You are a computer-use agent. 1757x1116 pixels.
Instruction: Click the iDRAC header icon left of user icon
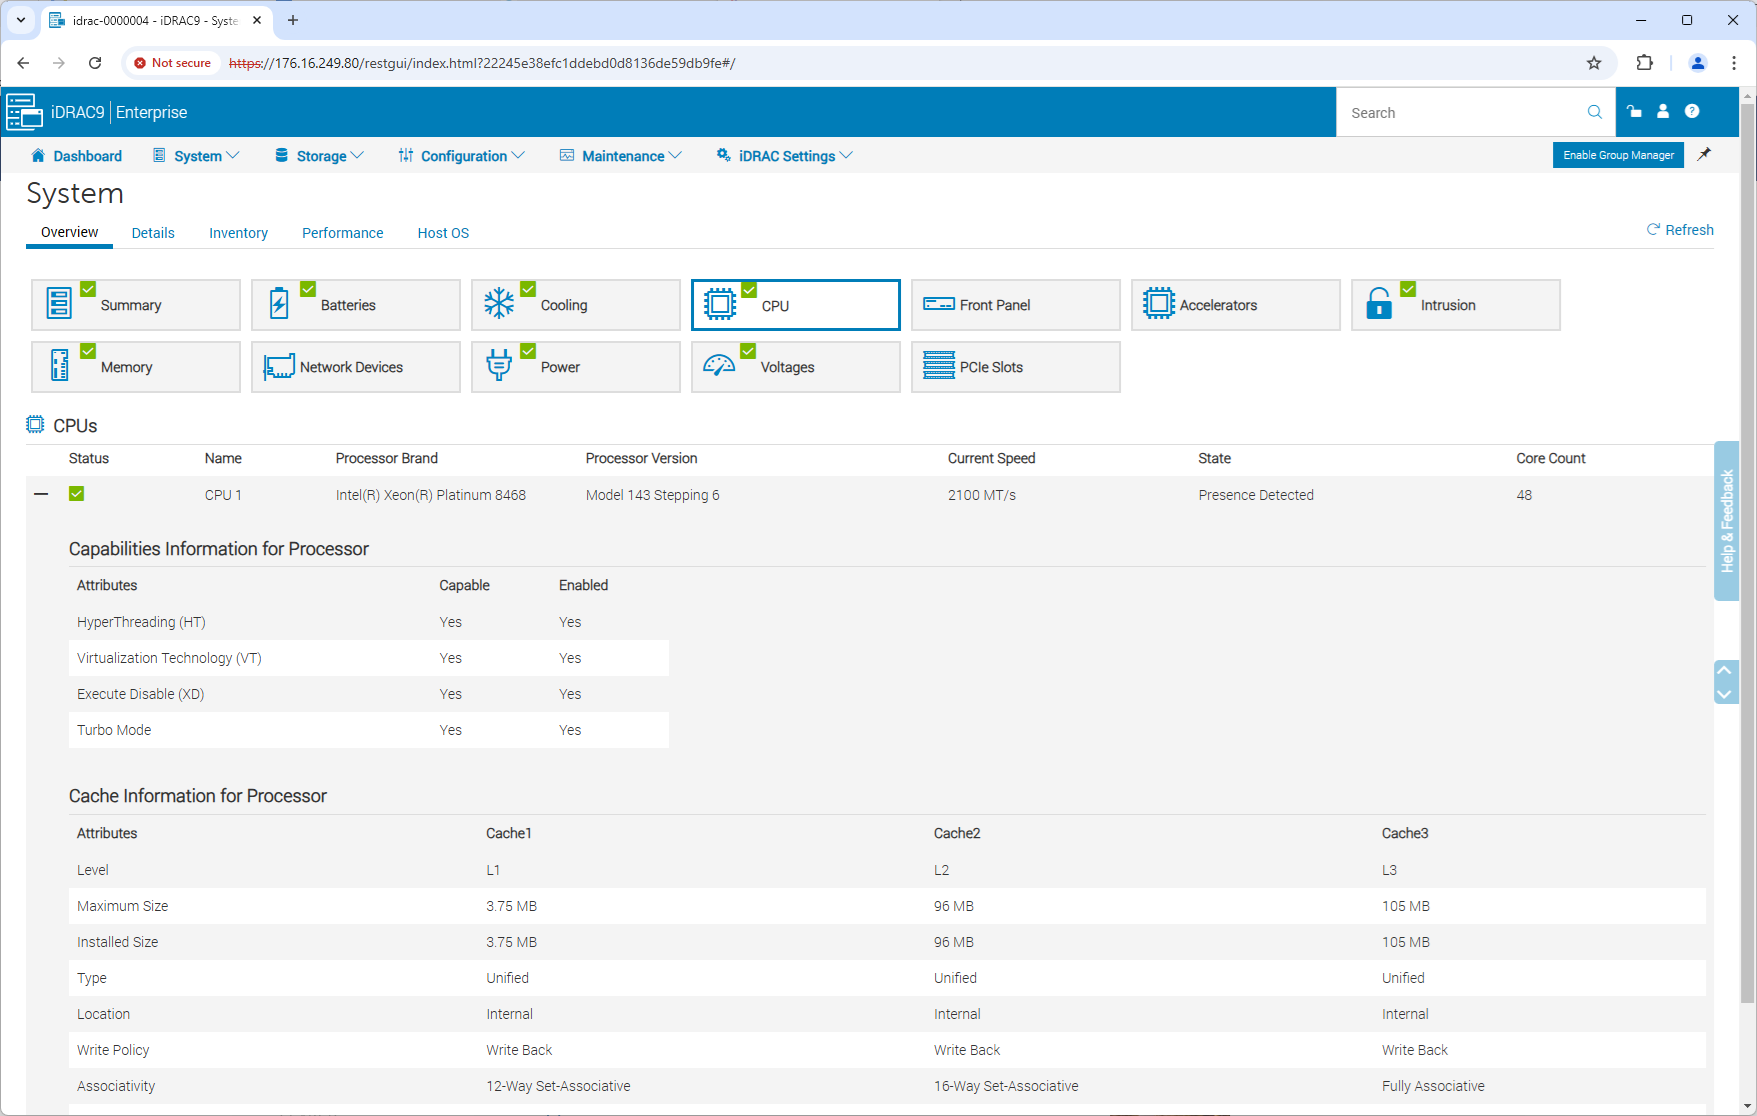coord(1634,111)
